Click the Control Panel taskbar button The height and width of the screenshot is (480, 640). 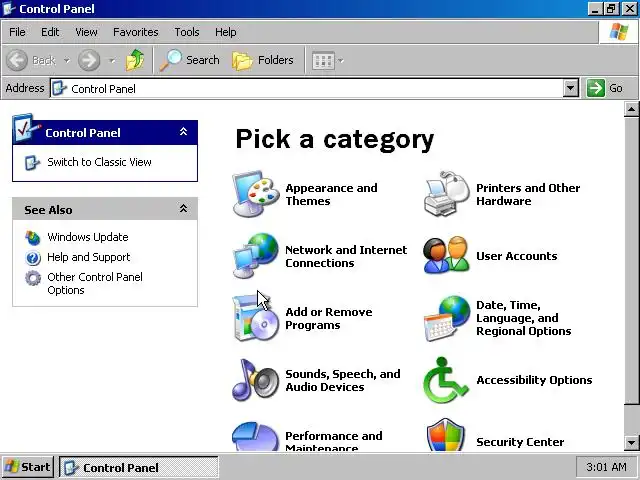(x=139, y=467)
